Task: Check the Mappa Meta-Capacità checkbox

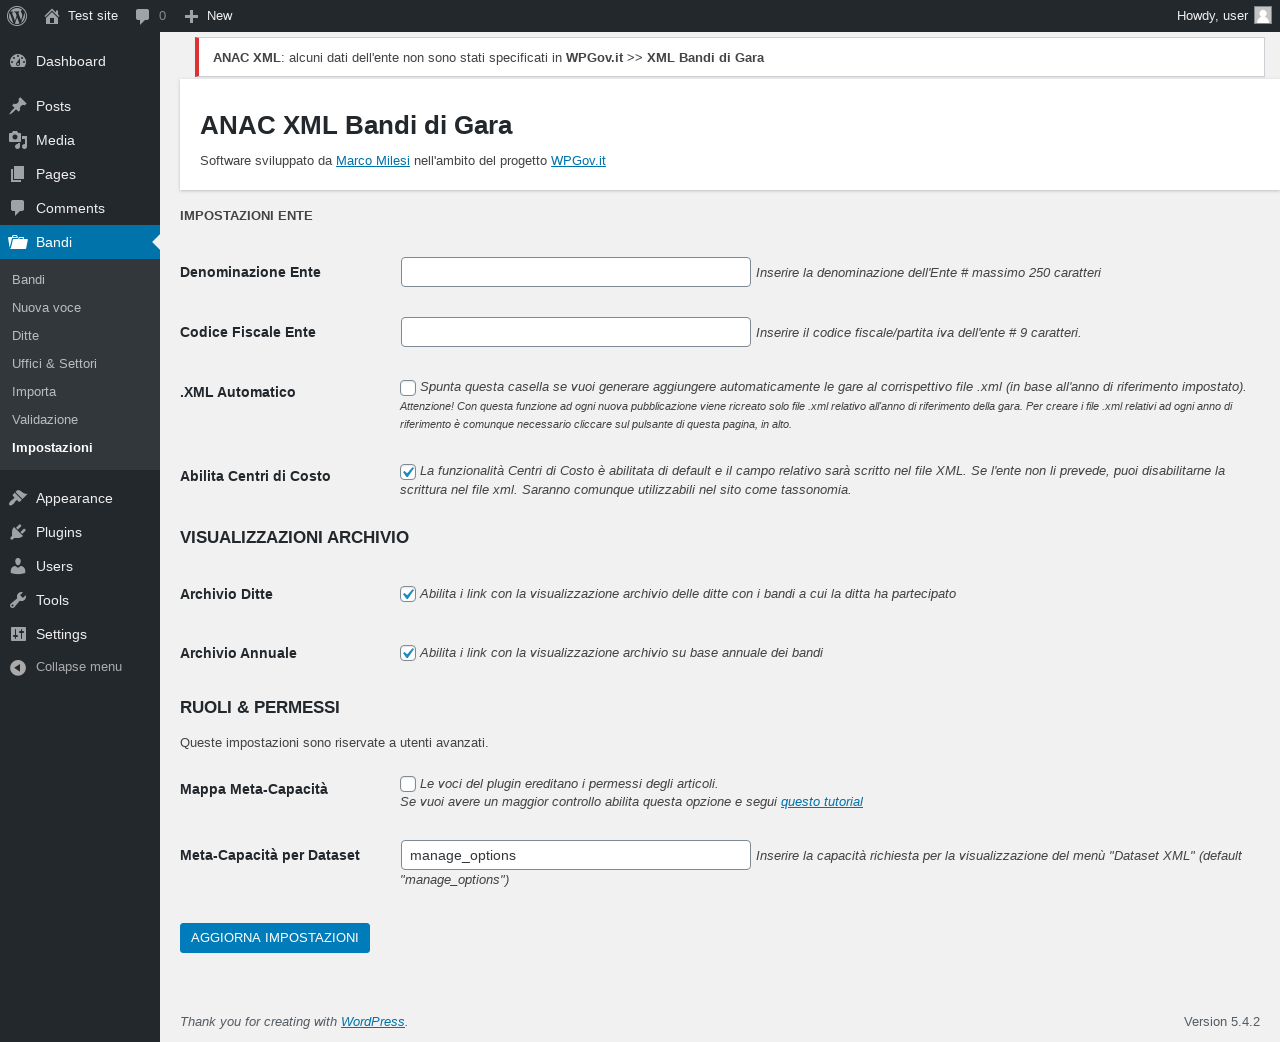Action: [408, 784]
